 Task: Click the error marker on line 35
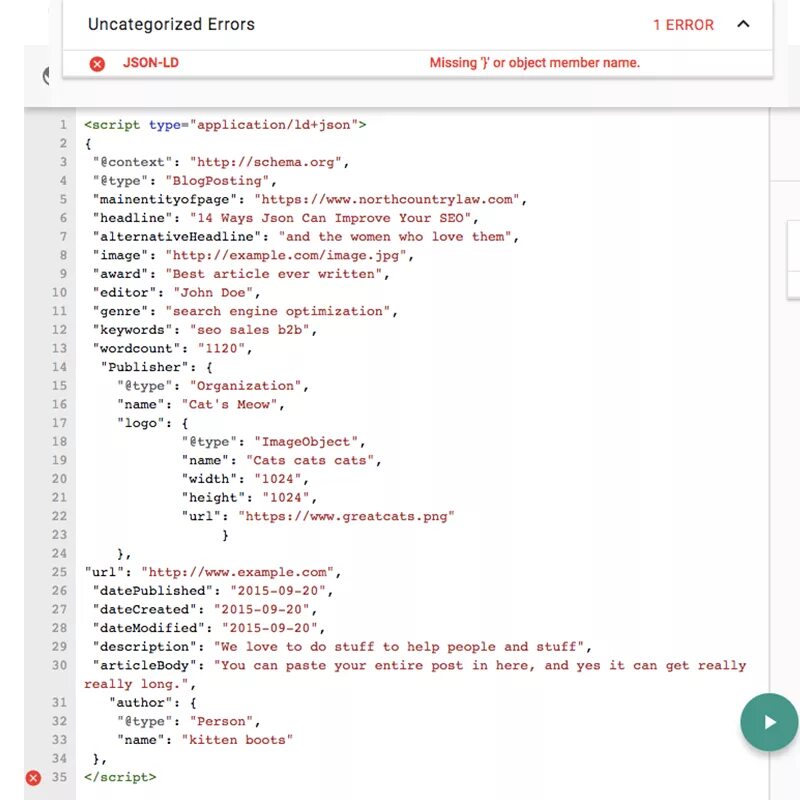pos(33,778)
